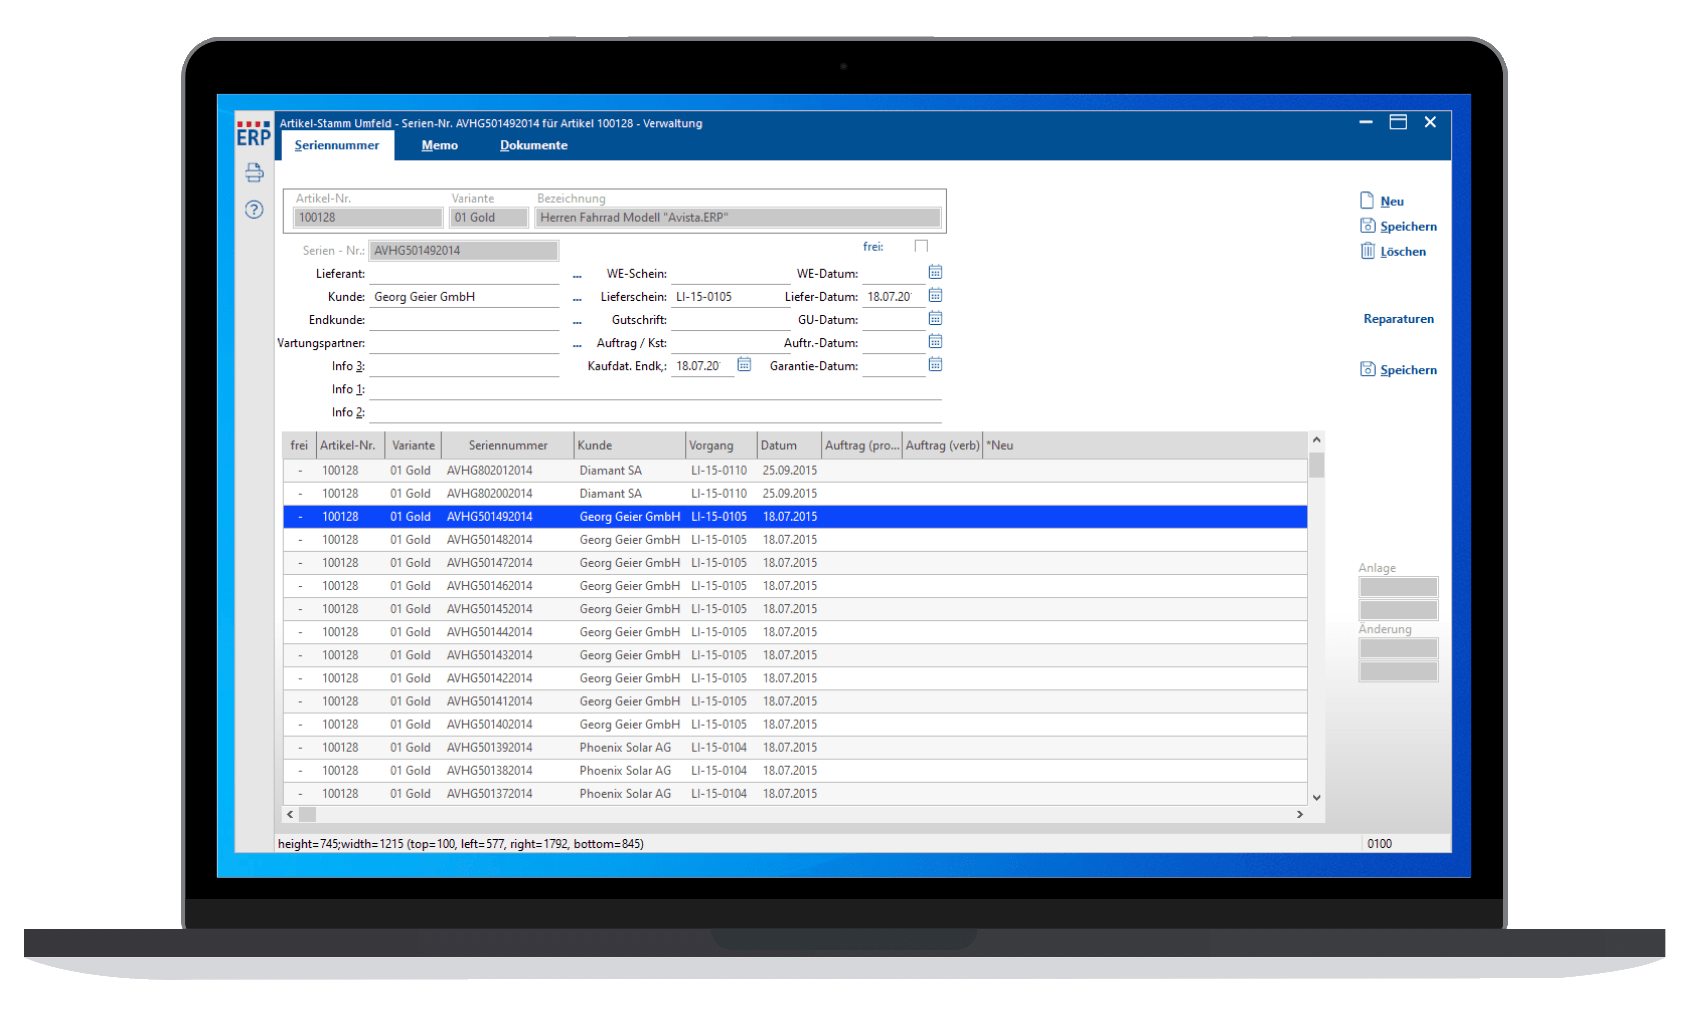Open Lieferant lookup ellipsis button

point(577,274)
